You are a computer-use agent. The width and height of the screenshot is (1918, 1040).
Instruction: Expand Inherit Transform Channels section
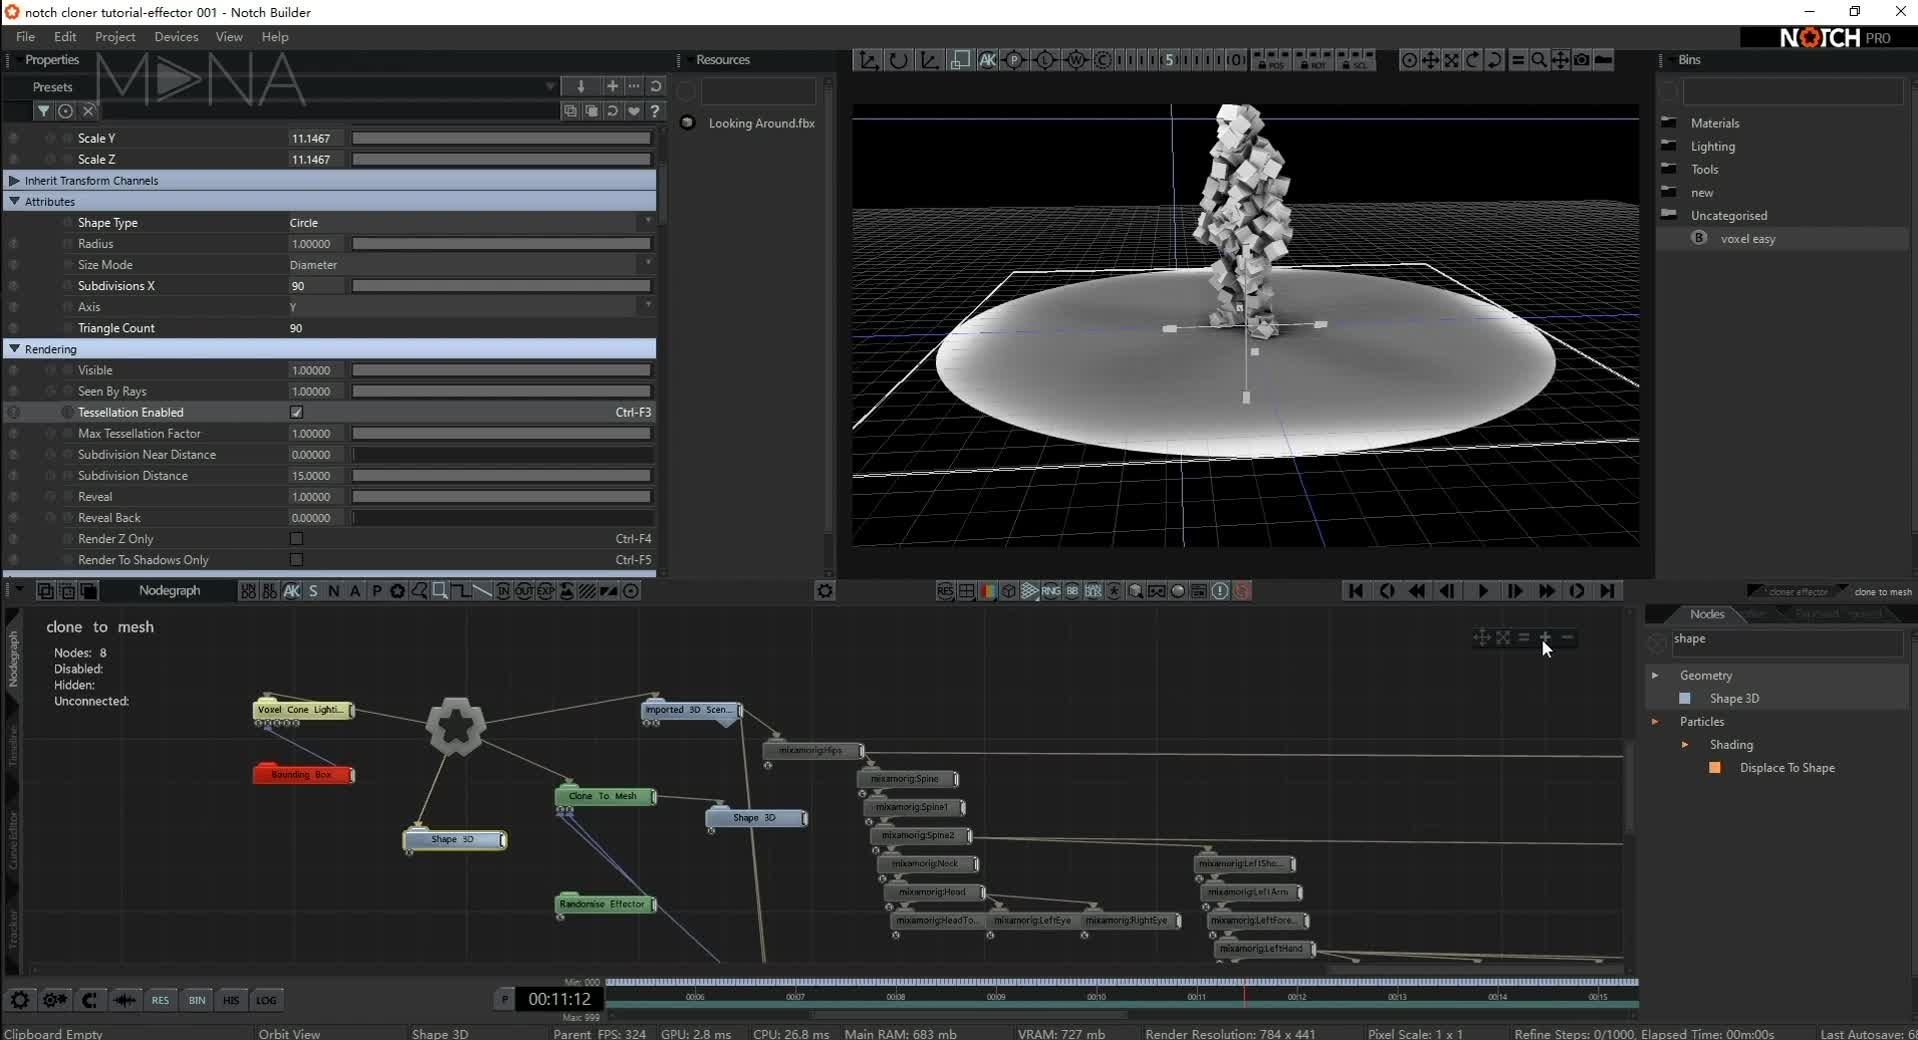coord(14,181)
